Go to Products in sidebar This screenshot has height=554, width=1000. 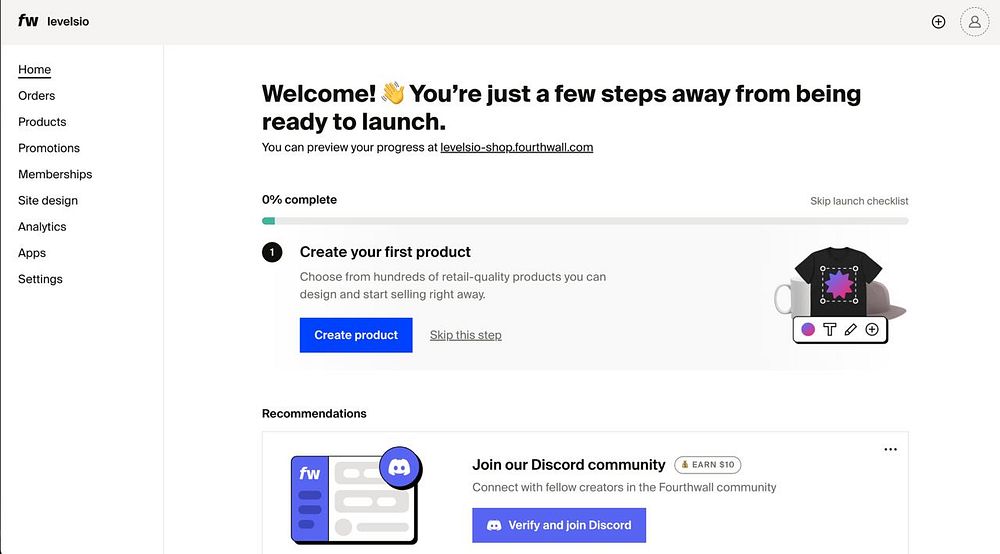(x=42, y=122)
